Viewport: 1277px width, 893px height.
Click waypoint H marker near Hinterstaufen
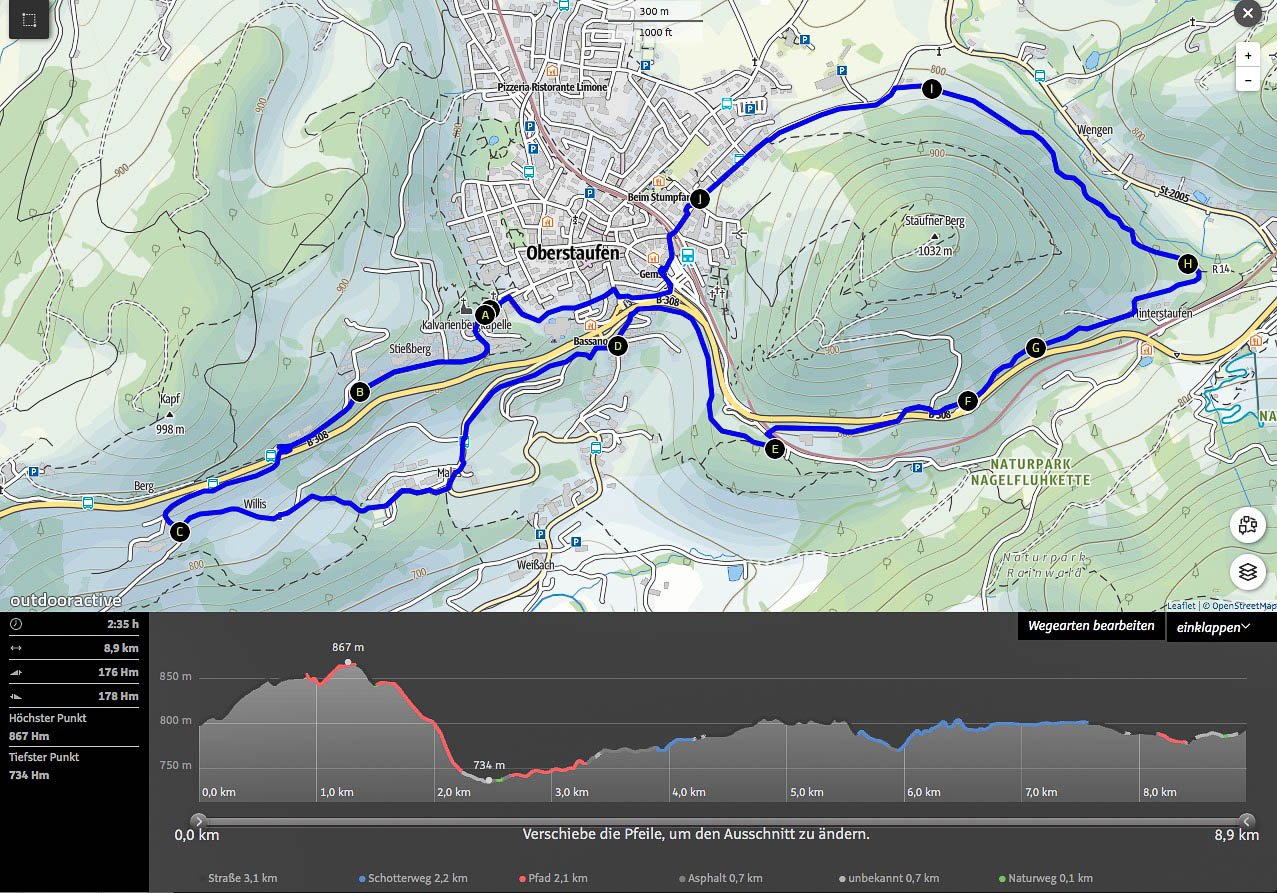coord(1187,264)
